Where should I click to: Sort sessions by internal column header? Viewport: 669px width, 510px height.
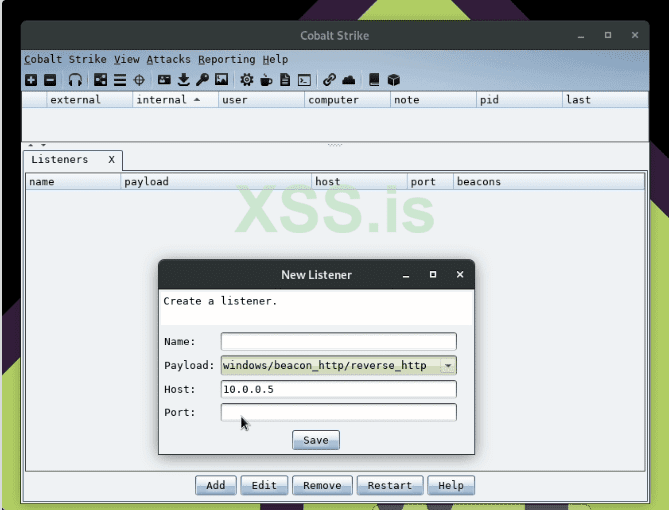click(175, 100)
